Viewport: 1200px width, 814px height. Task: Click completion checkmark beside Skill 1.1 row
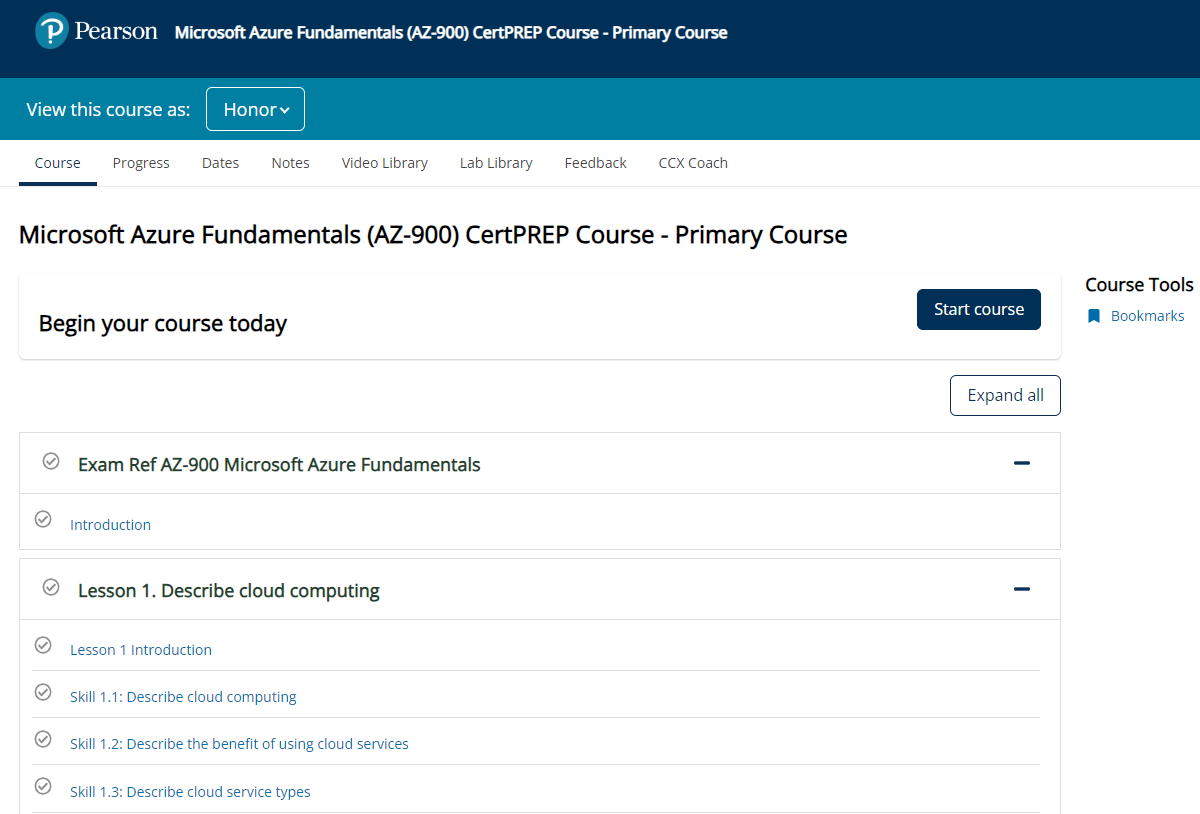(x=43, y=692)
